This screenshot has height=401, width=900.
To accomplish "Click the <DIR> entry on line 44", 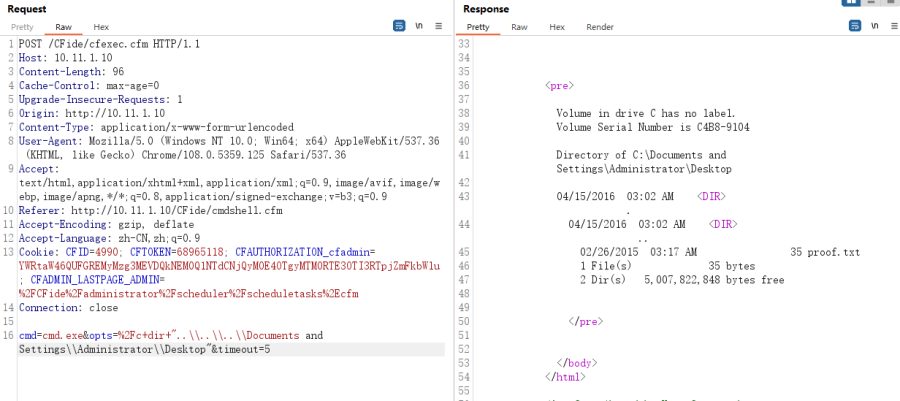I will [x=723, y=224].
